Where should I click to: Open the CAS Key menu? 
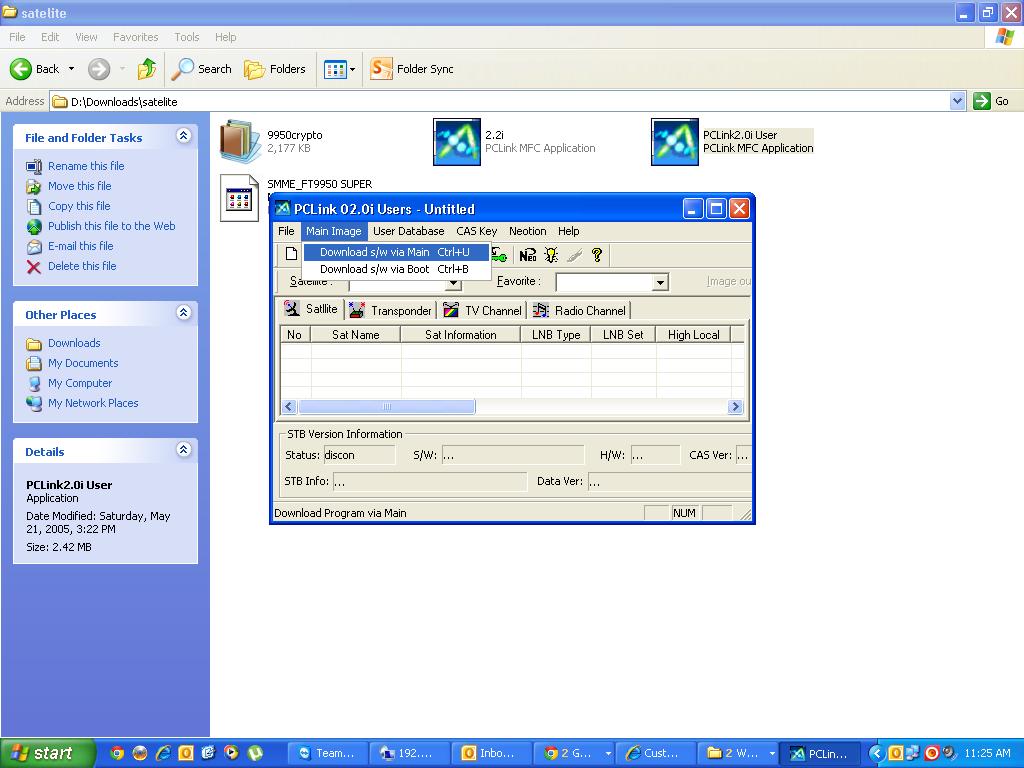pos(477,231)
